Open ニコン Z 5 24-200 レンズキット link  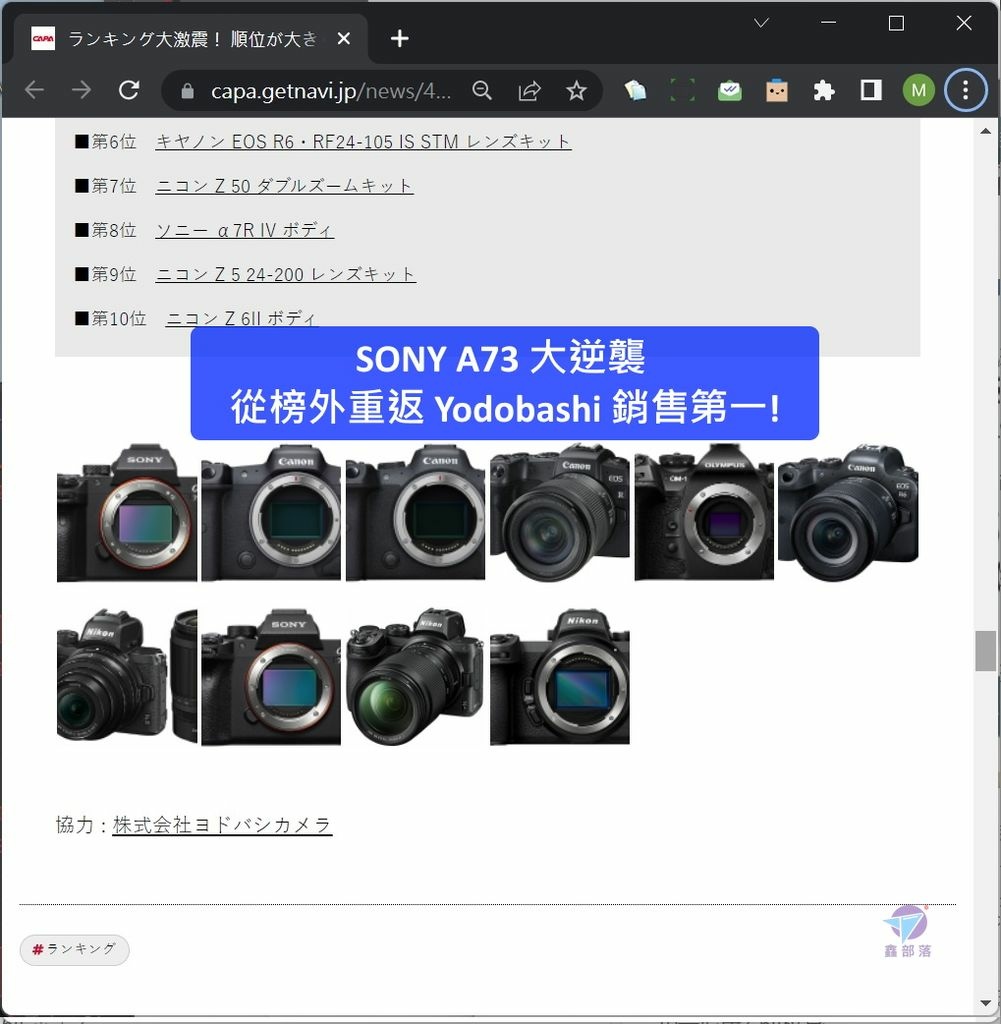286,274
